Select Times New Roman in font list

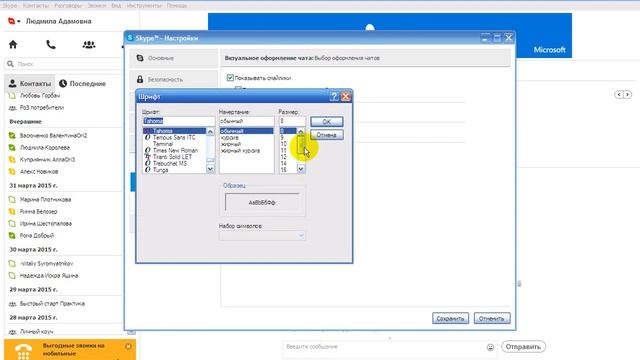[174, 151]
